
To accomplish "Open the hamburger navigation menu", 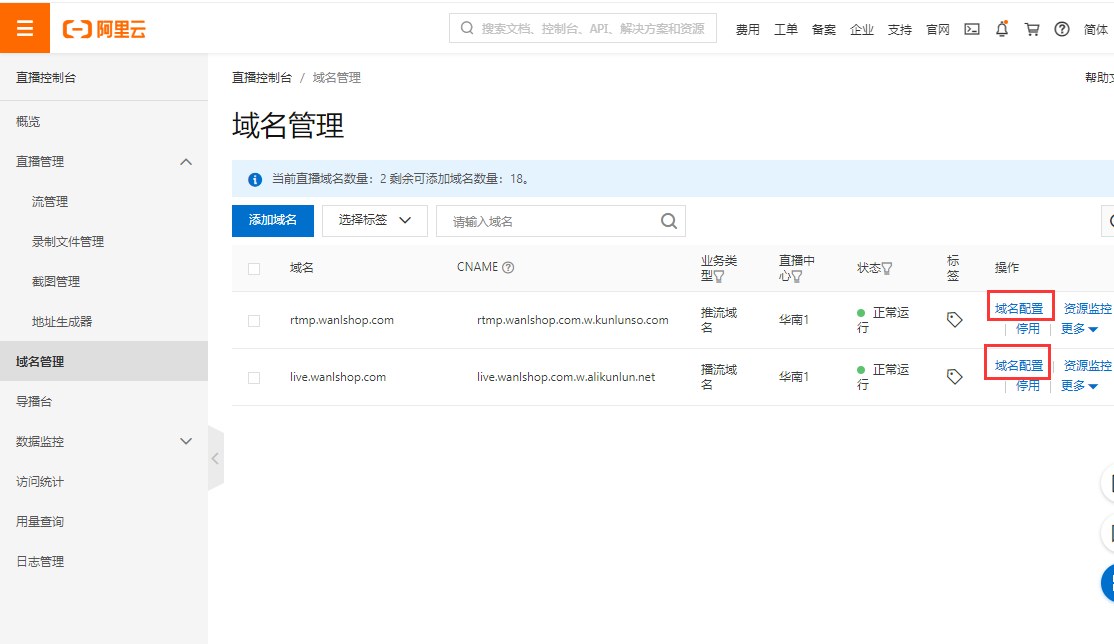I will (25, 28).
